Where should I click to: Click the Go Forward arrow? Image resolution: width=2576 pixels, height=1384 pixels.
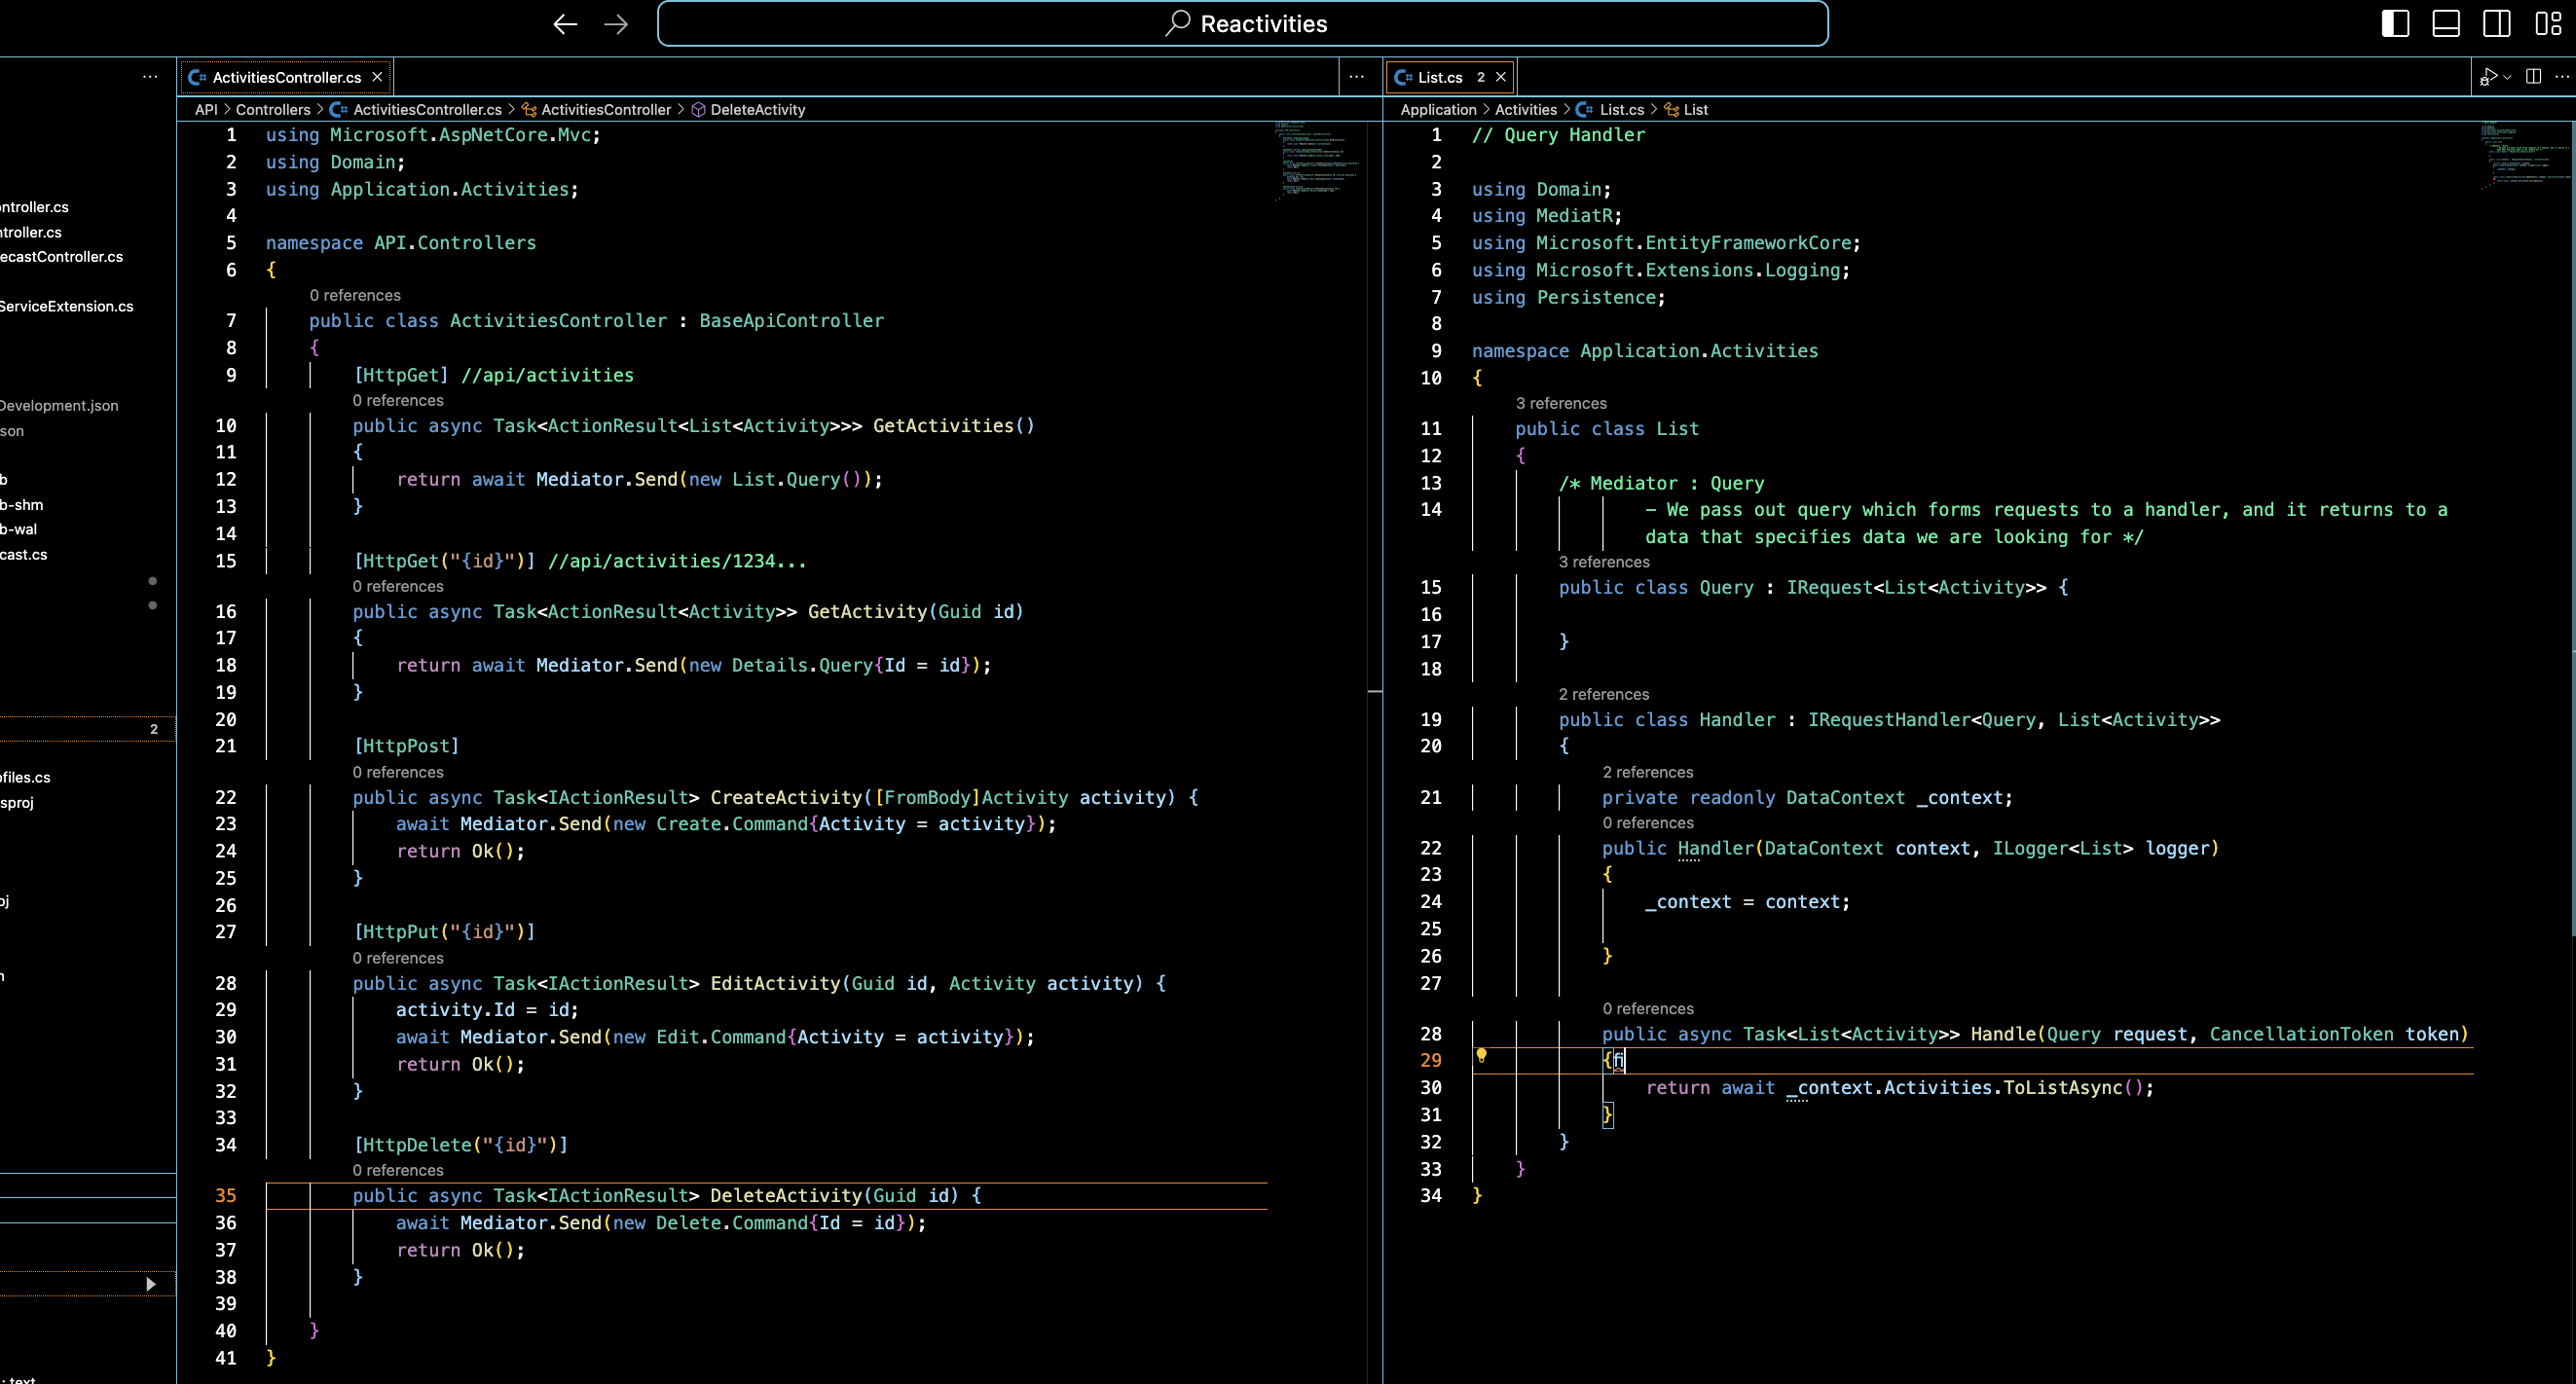pyautogui.click(x=616, y=24)
